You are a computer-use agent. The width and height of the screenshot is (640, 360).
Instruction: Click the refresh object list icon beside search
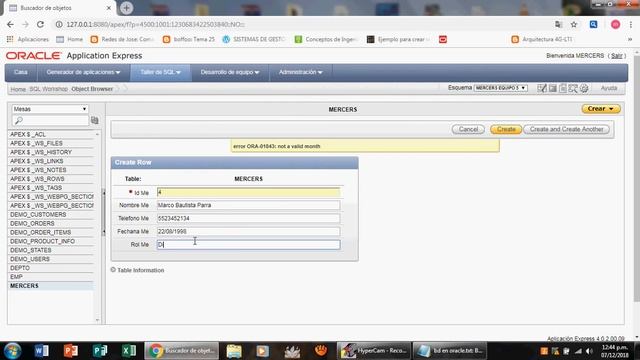click(x=95, y=120)
